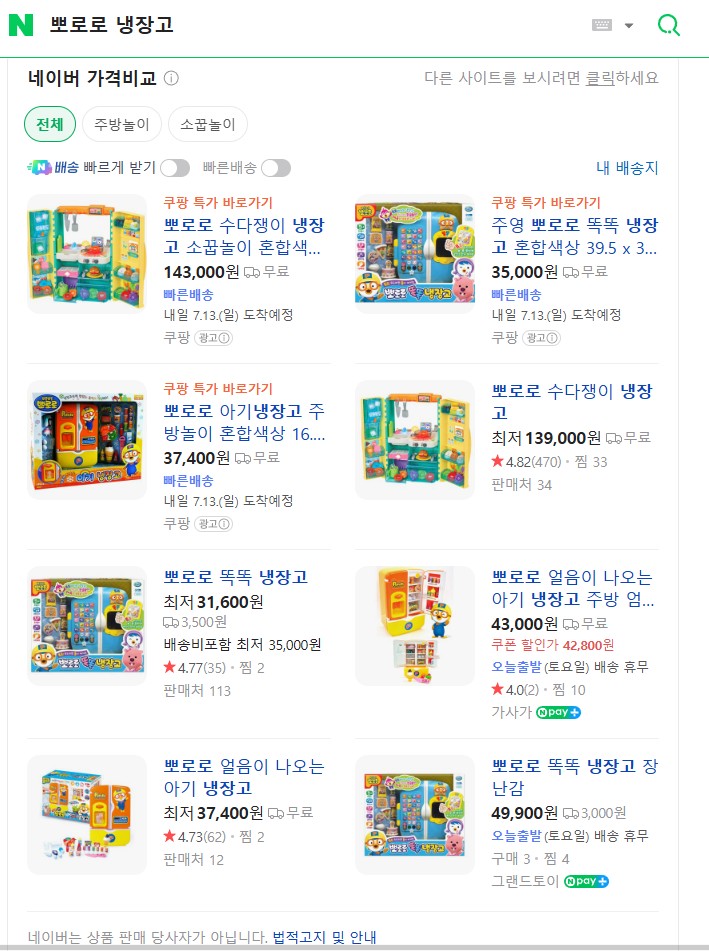This screenshot has height=951, width=709.
Task: Open the 내 배송지 link
Action: (627, 168)
